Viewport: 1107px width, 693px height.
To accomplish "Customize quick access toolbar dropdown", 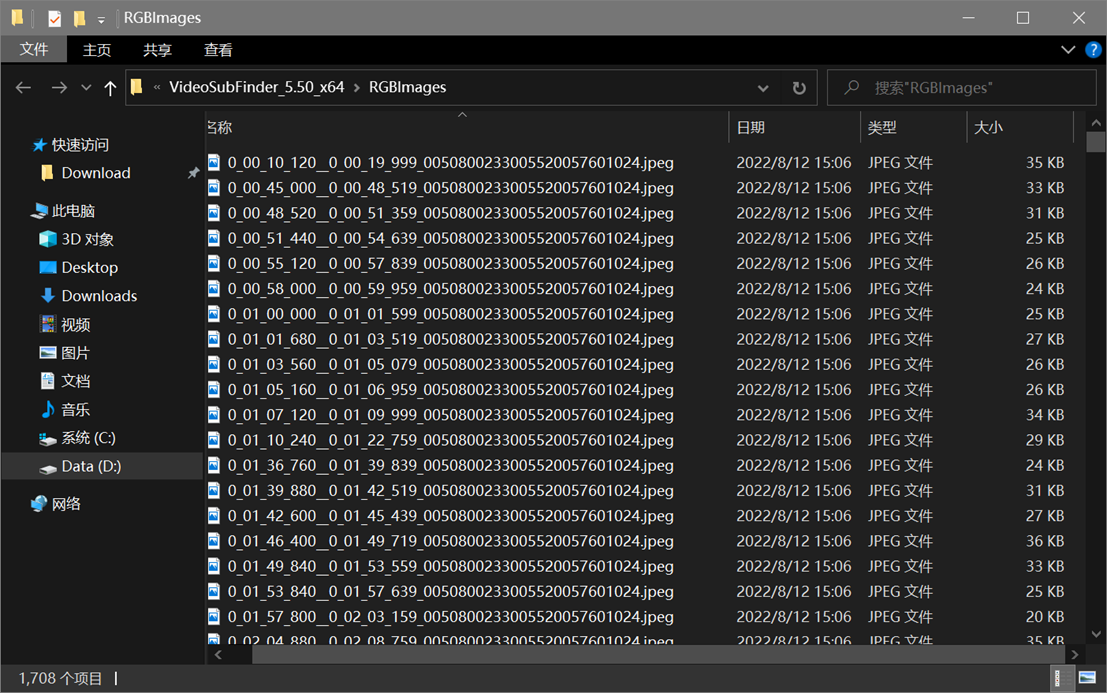I will tap(101, 19).
